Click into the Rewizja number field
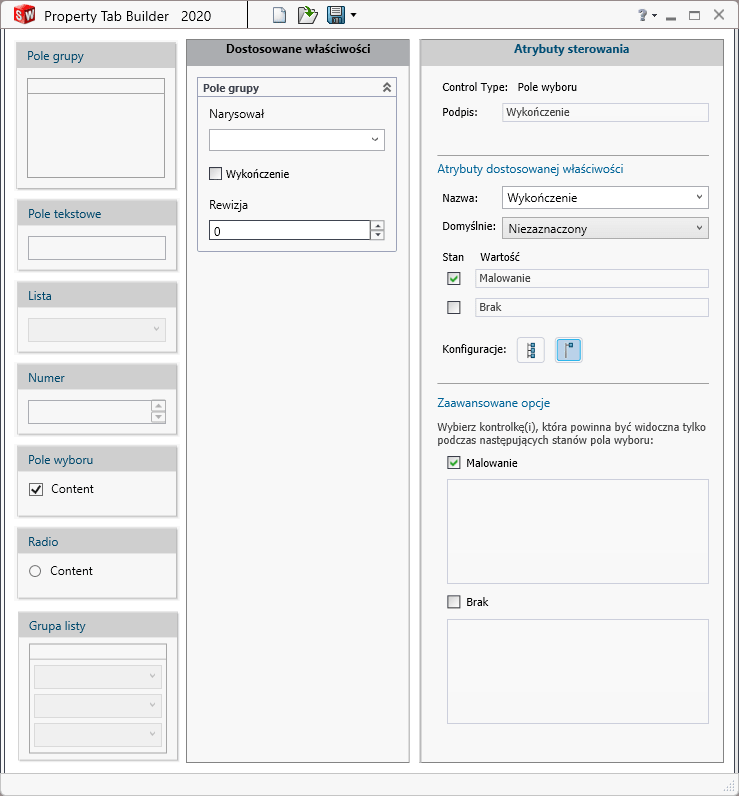739x796 pixels. click(289, 230)
